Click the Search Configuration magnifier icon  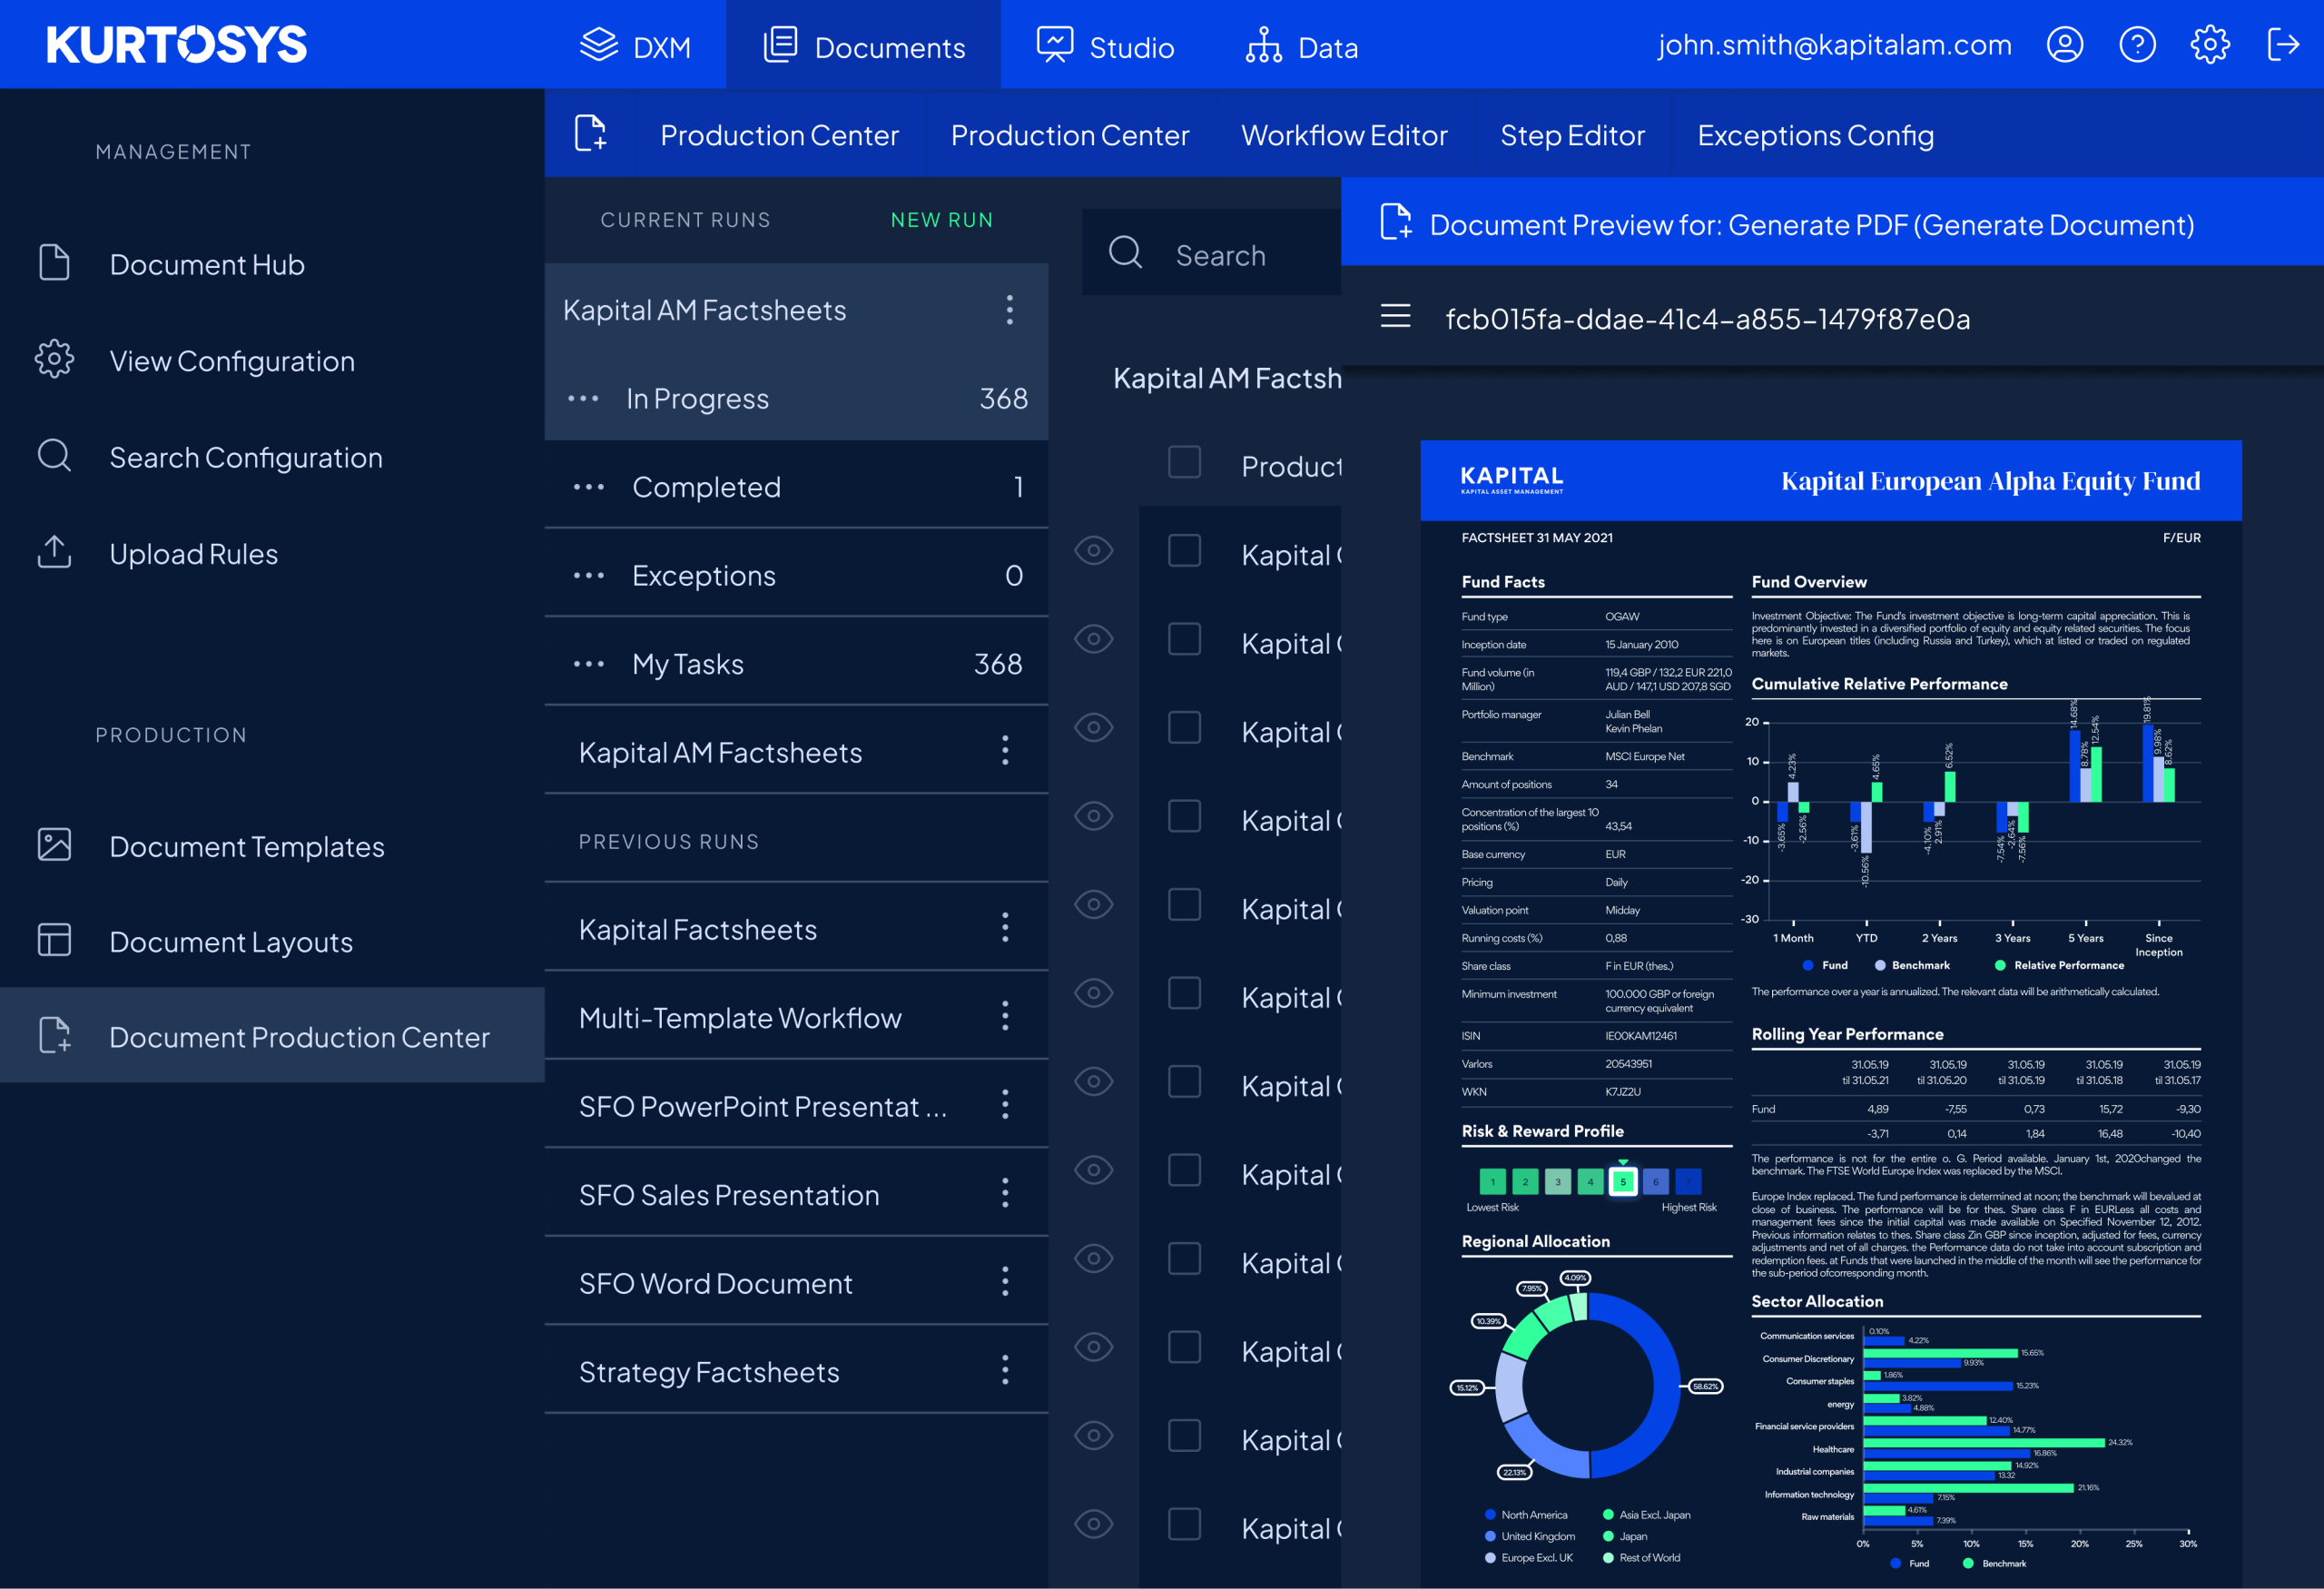pyautogui.click(x=54, y=456)
